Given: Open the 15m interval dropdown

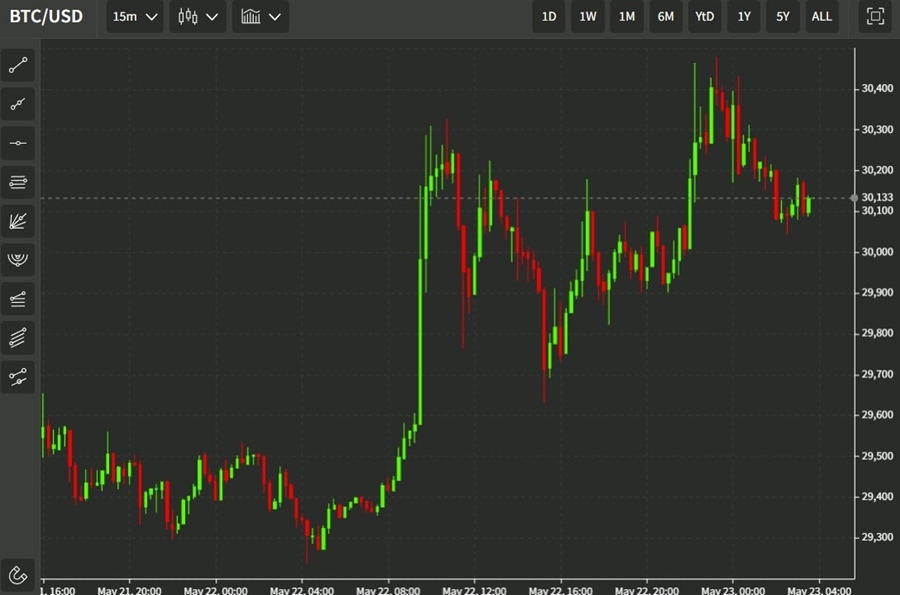Looking at the screenshot, I should coord(135,17).
